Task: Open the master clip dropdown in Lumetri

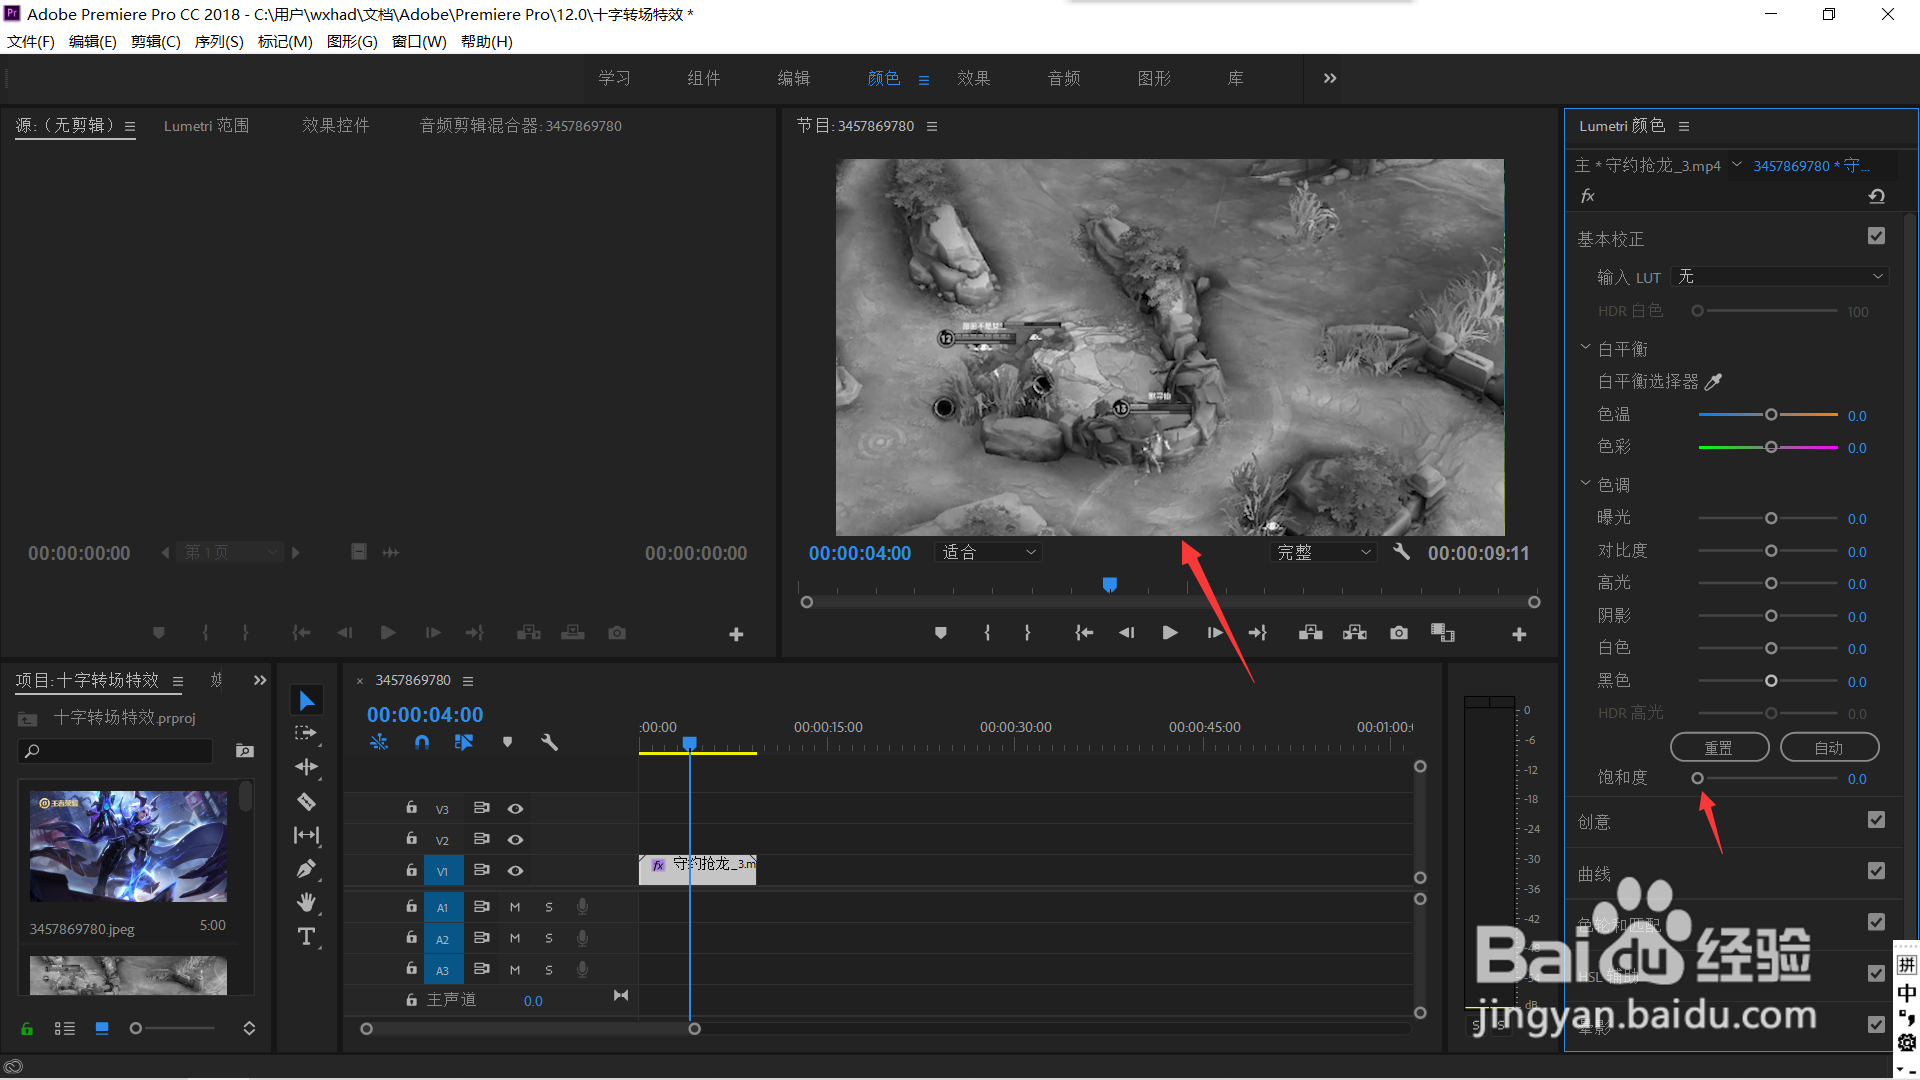Action: coord(1737,165)
